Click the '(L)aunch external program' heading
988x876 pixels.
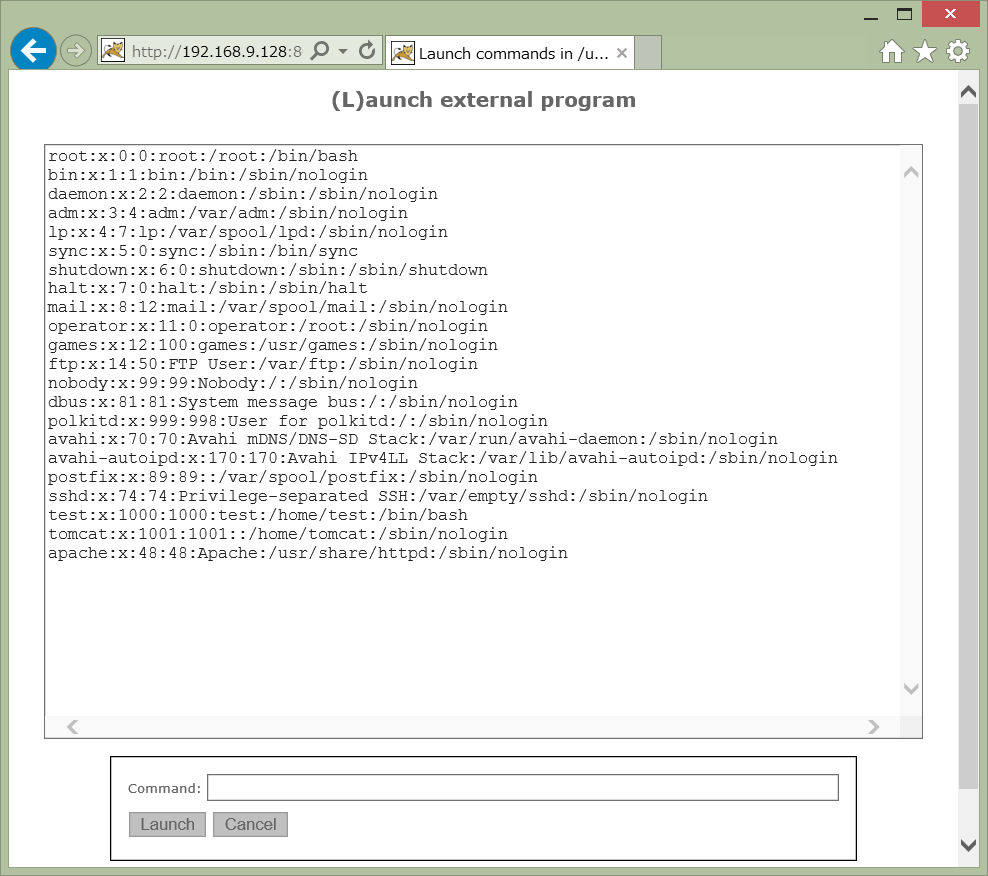(x=484, y=100)
